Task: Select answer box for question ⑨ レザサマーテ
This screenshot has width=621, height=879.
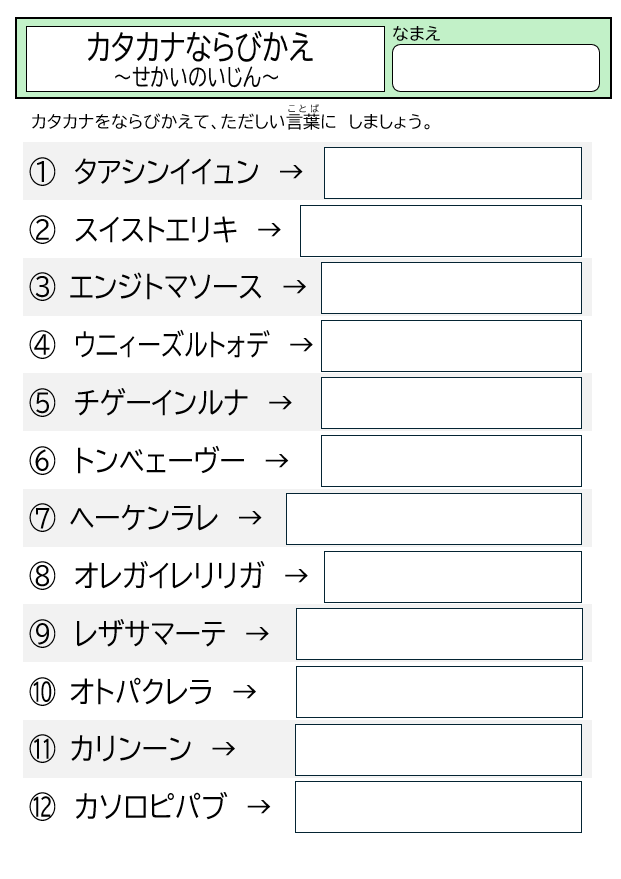Action: tap(439, 634)
